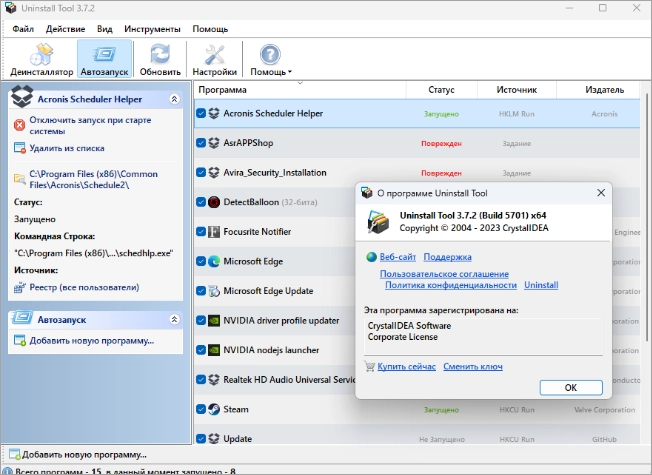
Task: Open the Деинсталлятор toolbar section
Action: (x=42, y=60)
